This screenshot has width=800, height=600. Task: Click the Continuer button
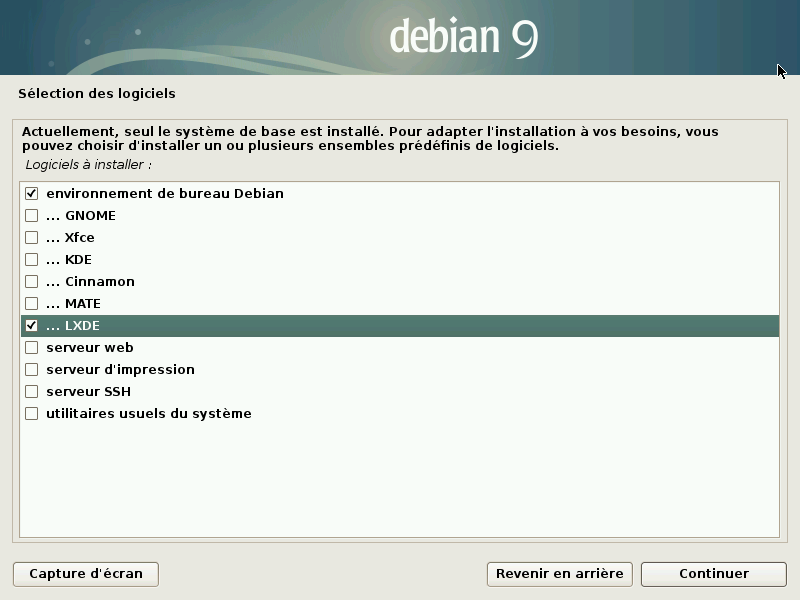(713, 574)
